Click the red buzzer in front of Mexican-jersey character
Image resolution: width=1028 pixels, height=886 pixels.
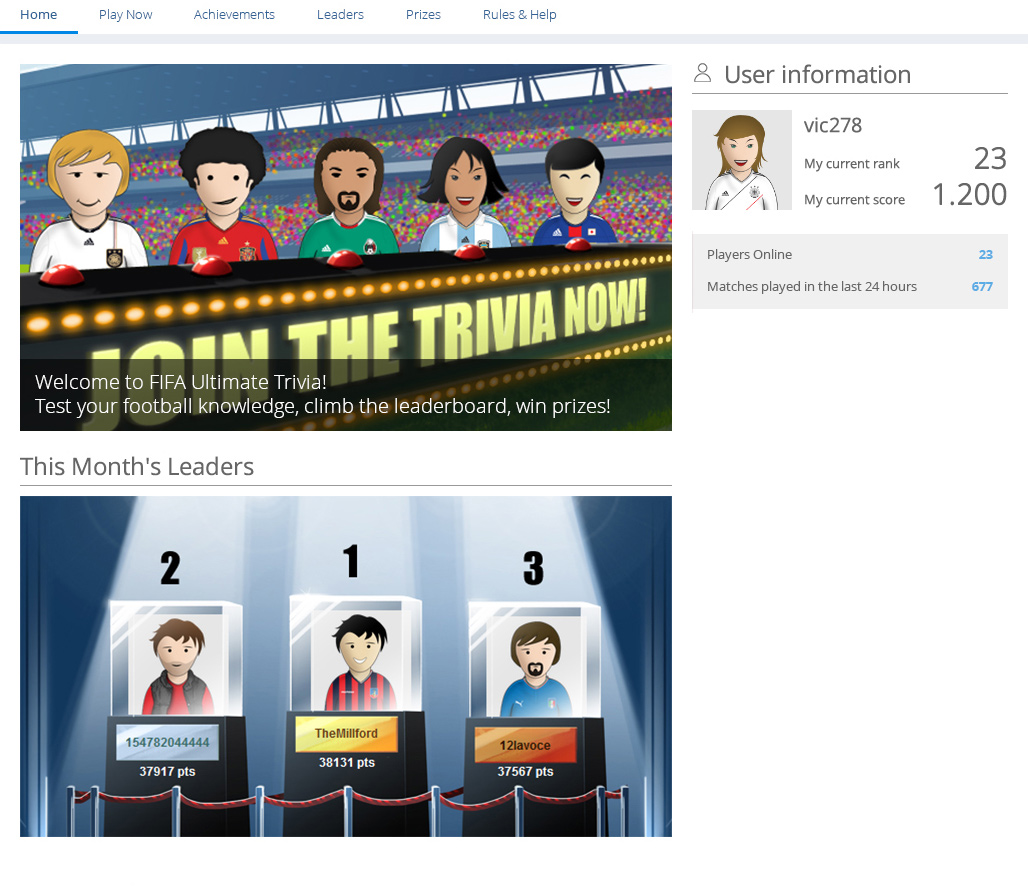(345, 259)
